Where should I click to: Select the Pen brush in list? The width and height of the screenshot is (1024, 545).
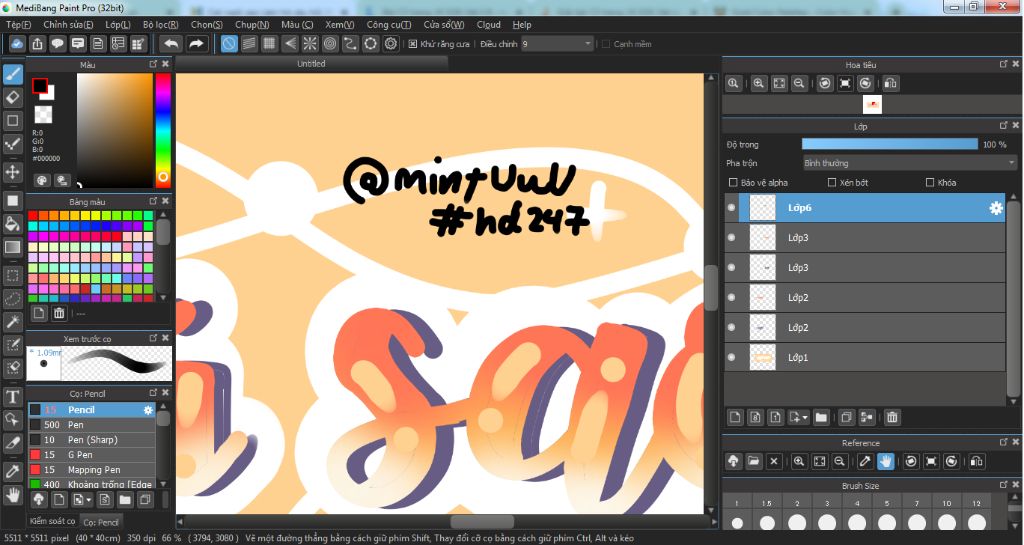91,424
